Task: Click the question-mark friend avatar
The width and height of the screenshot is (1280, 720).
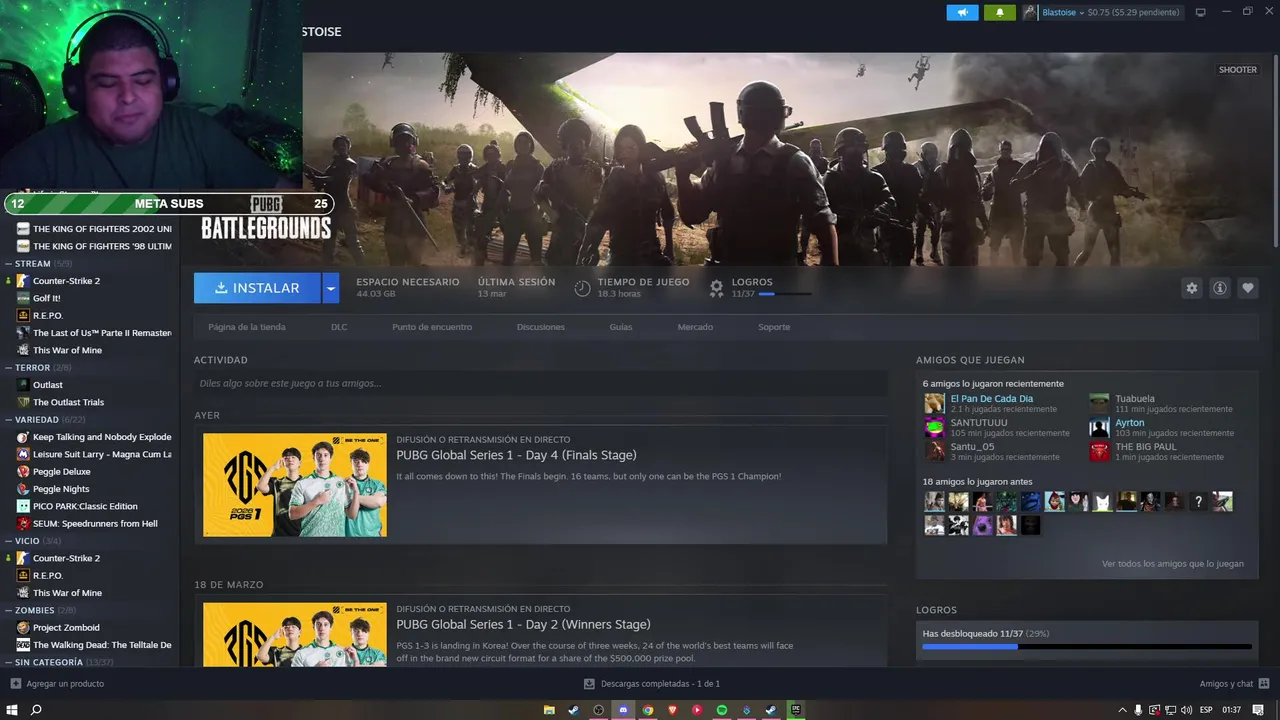Action: pos(1198,501)
